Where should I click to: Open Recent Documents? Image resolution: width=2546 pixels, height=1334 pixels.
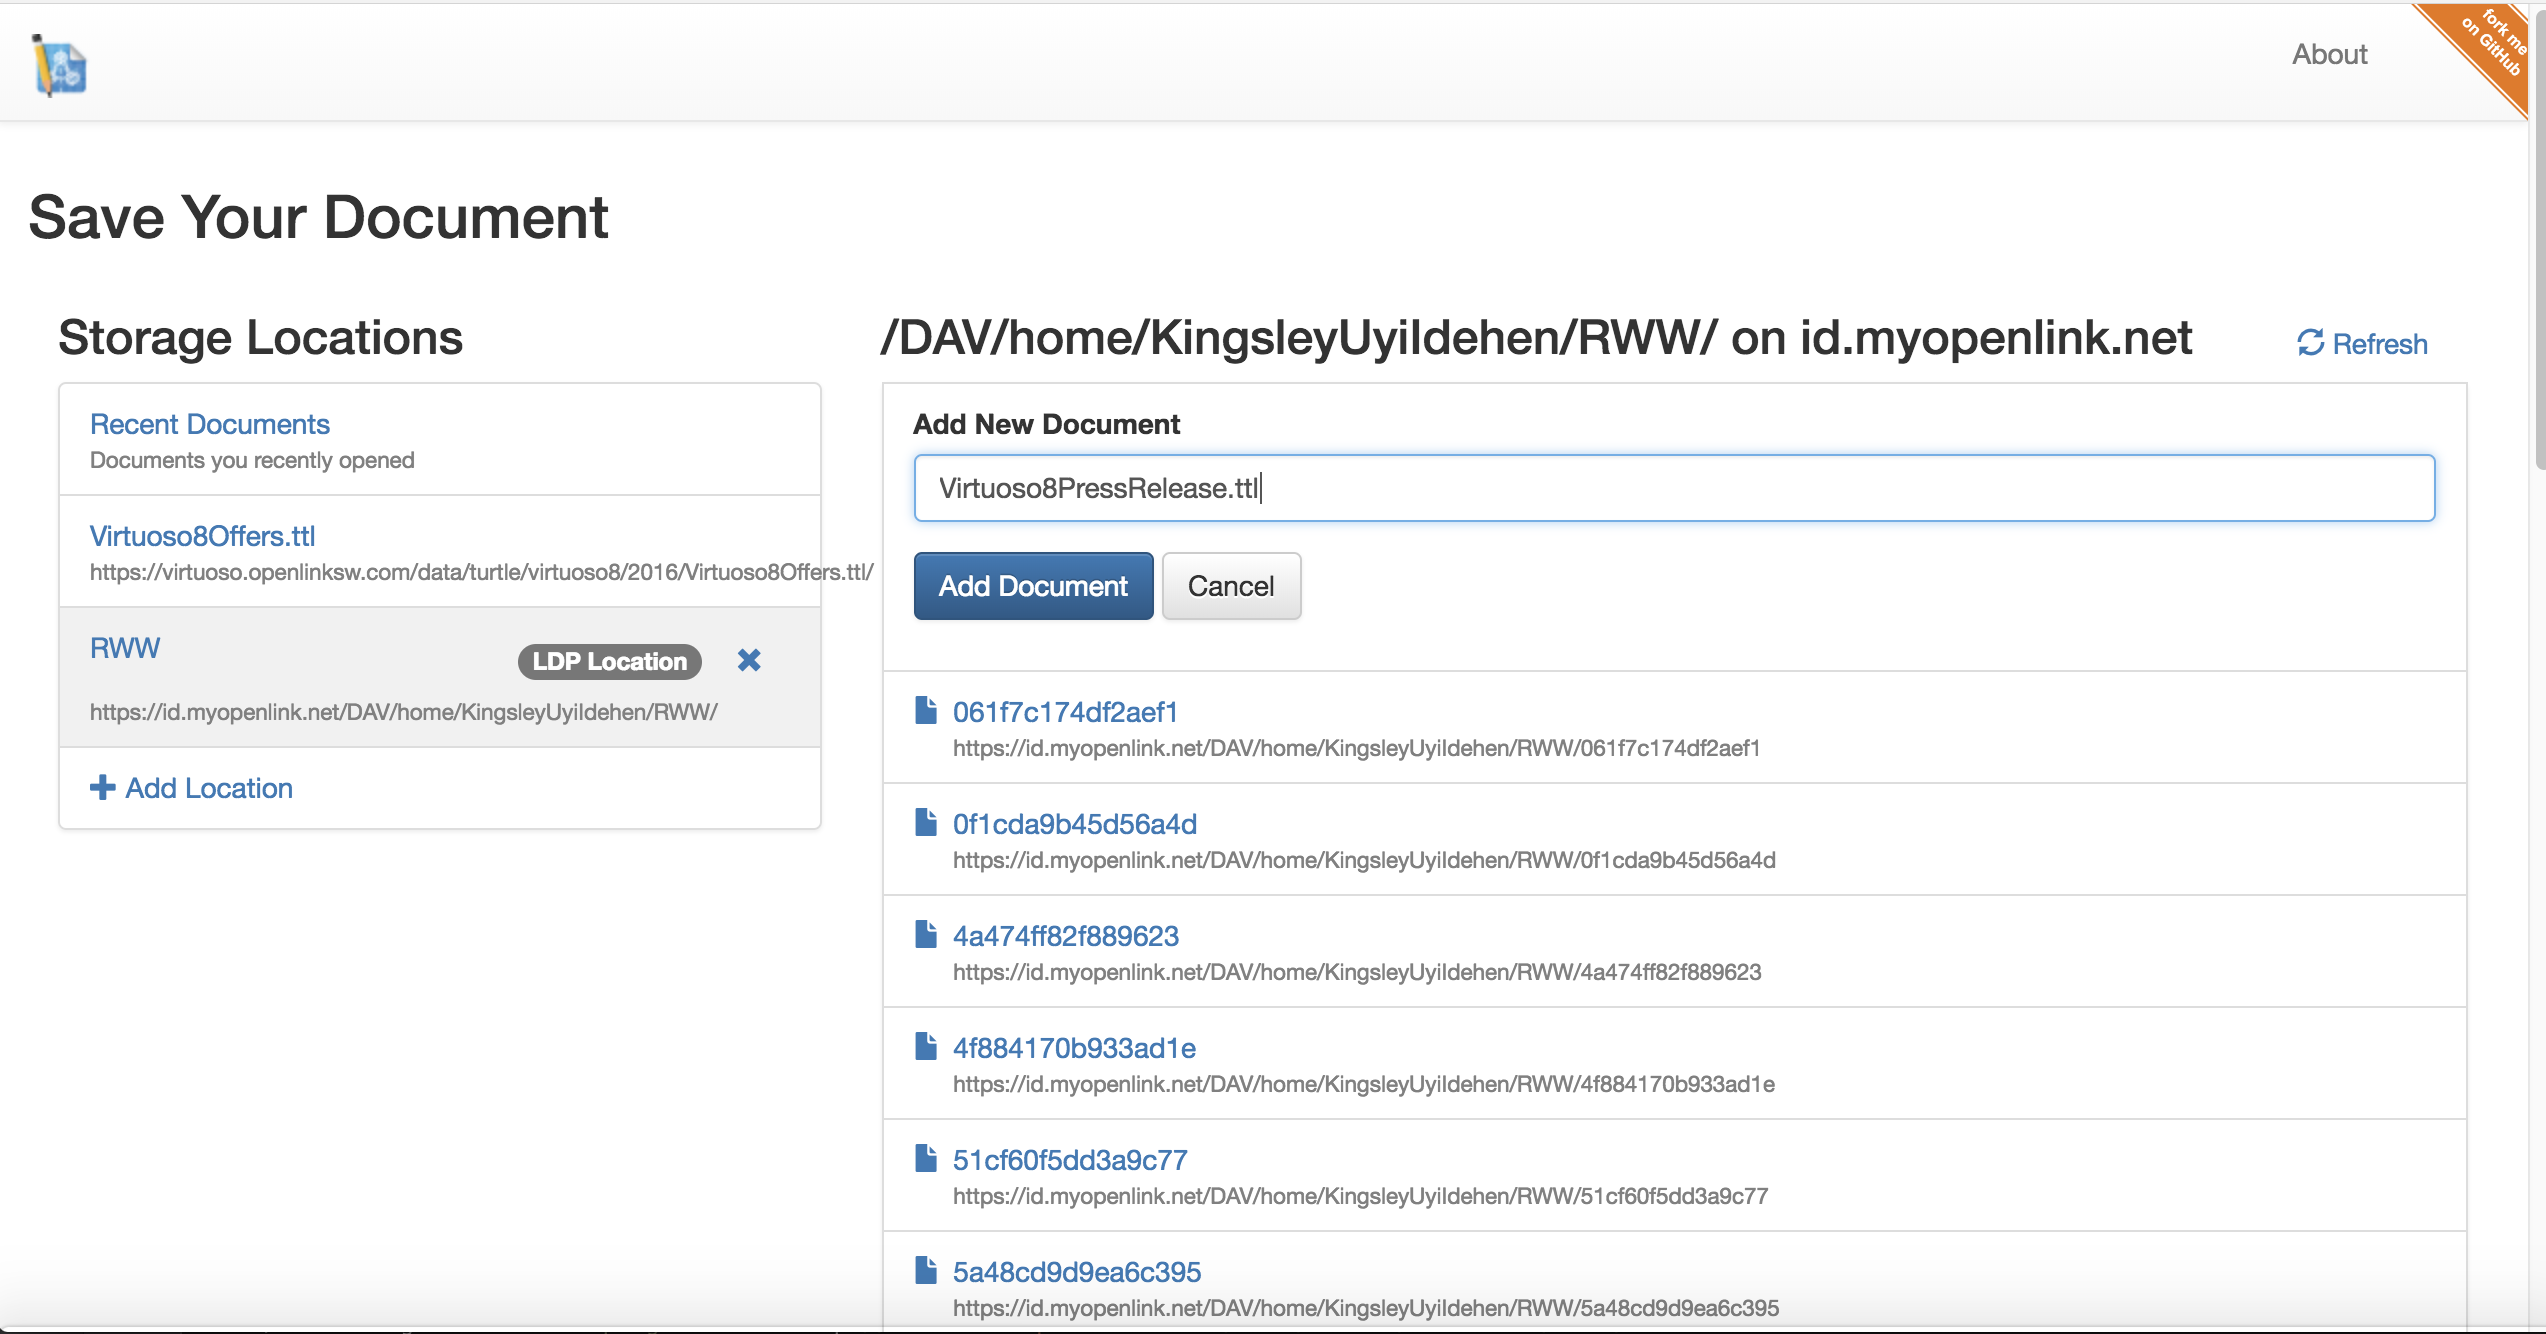click(x=210, y=423)
